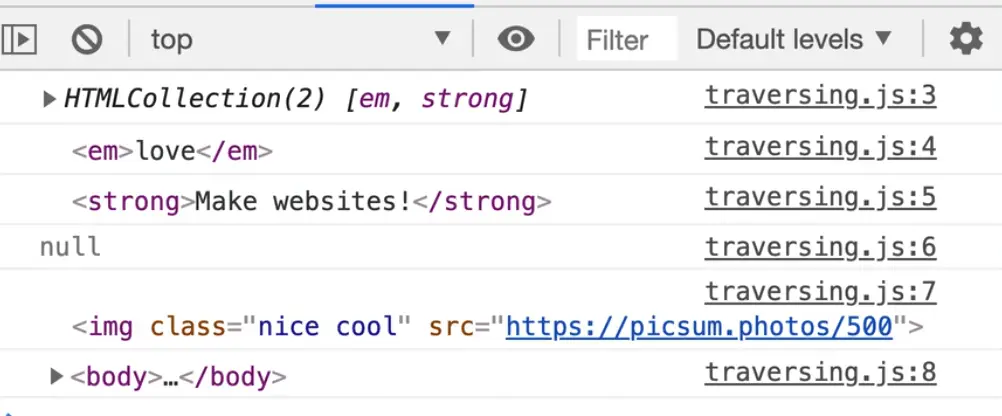
Task: Open traversing.js:7 source link
Action: click(x=820, y=292)
